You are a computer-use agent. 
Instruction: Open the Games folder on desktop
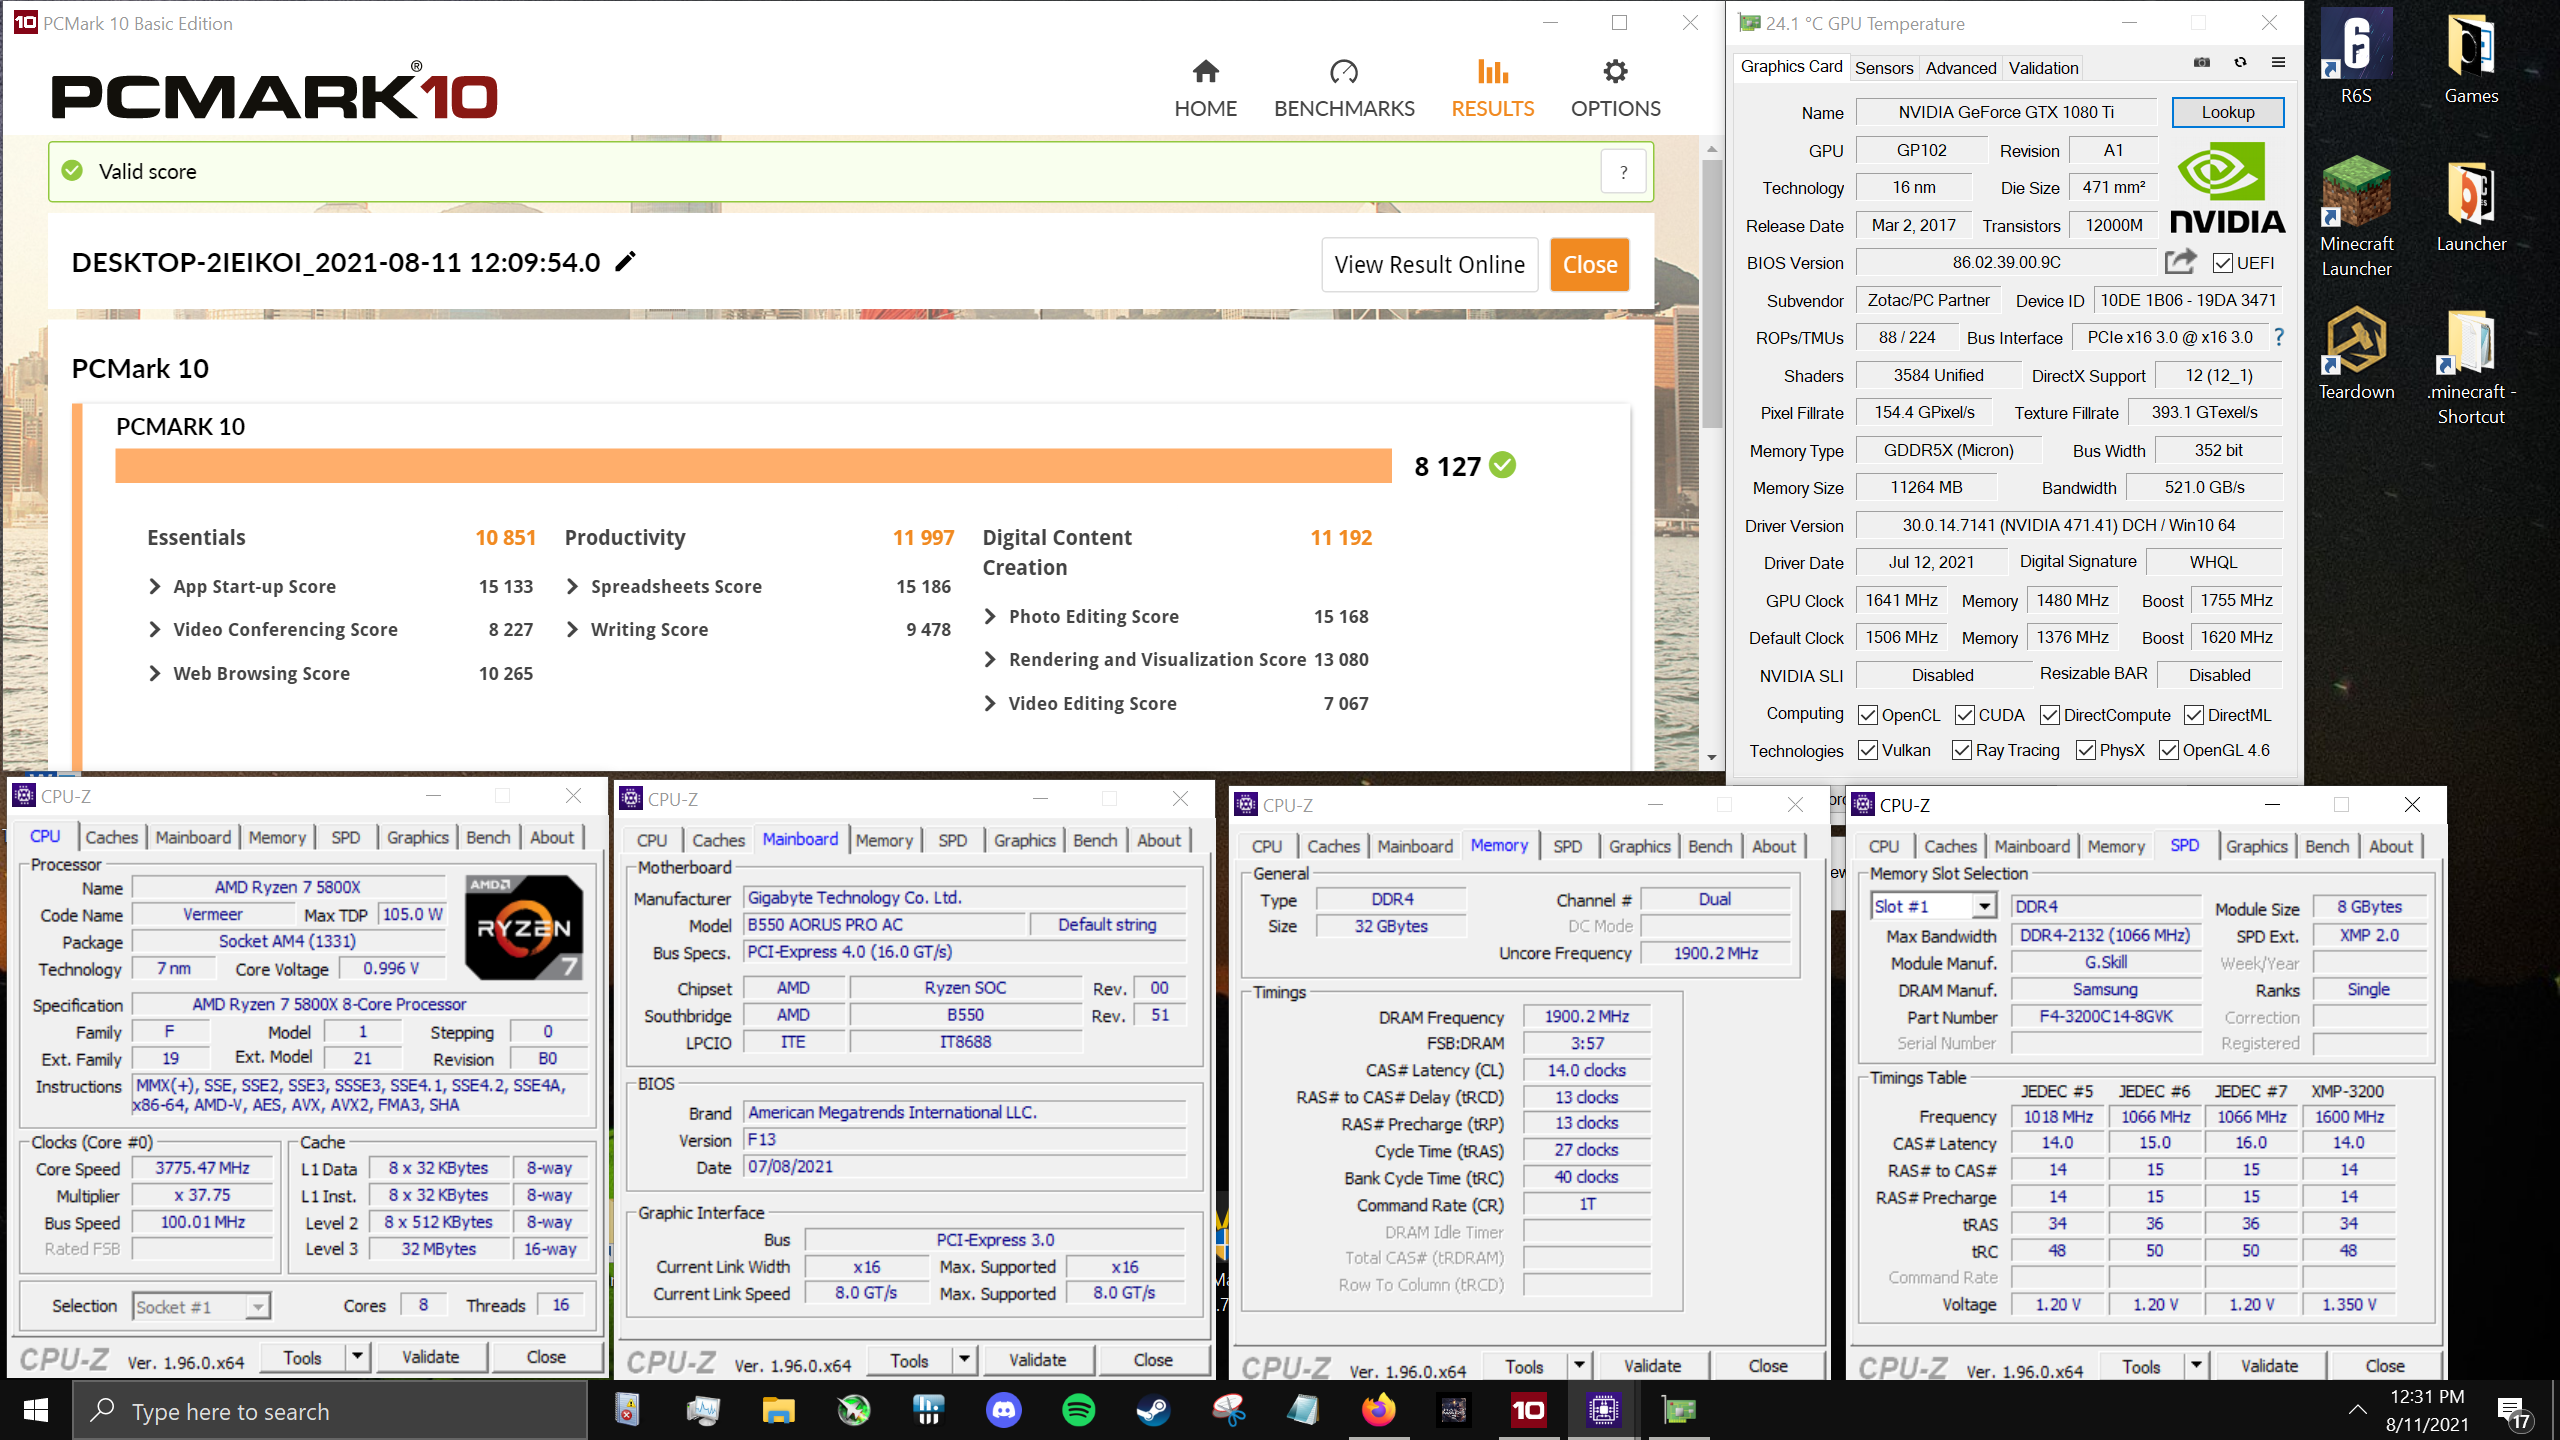tap(2471, 57)
